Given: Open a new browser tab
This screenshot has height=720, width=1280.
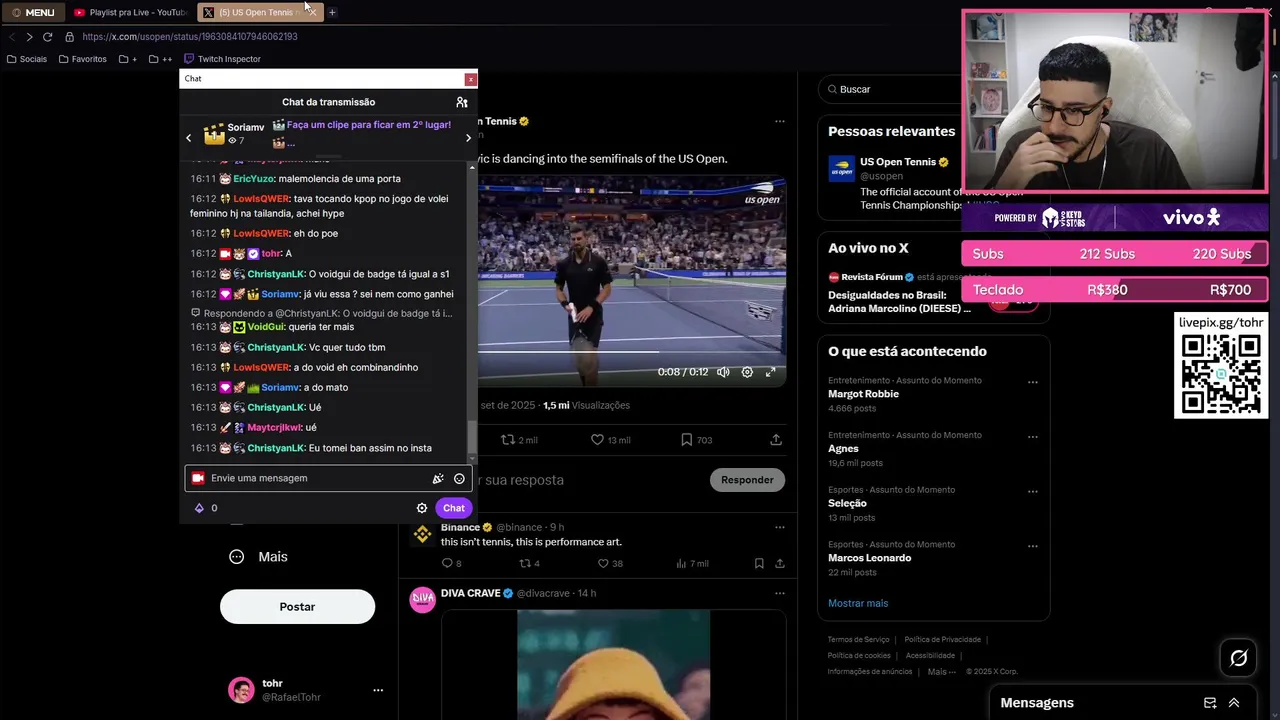Looking at the screenshot, I should (332, 12).
